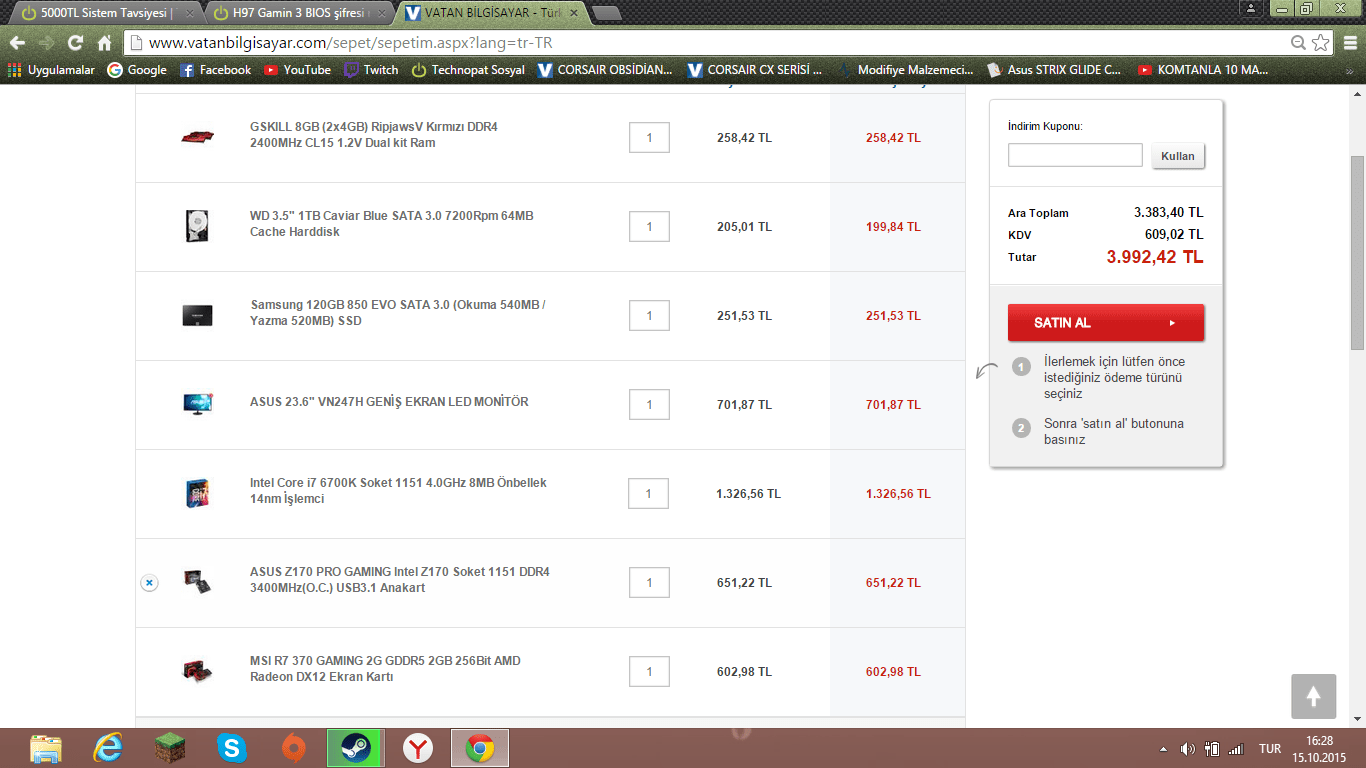Image resolution: width=1366 pixels, height=768 pixels.
Task: Open Steam from the taskbar
Action: 356,748
